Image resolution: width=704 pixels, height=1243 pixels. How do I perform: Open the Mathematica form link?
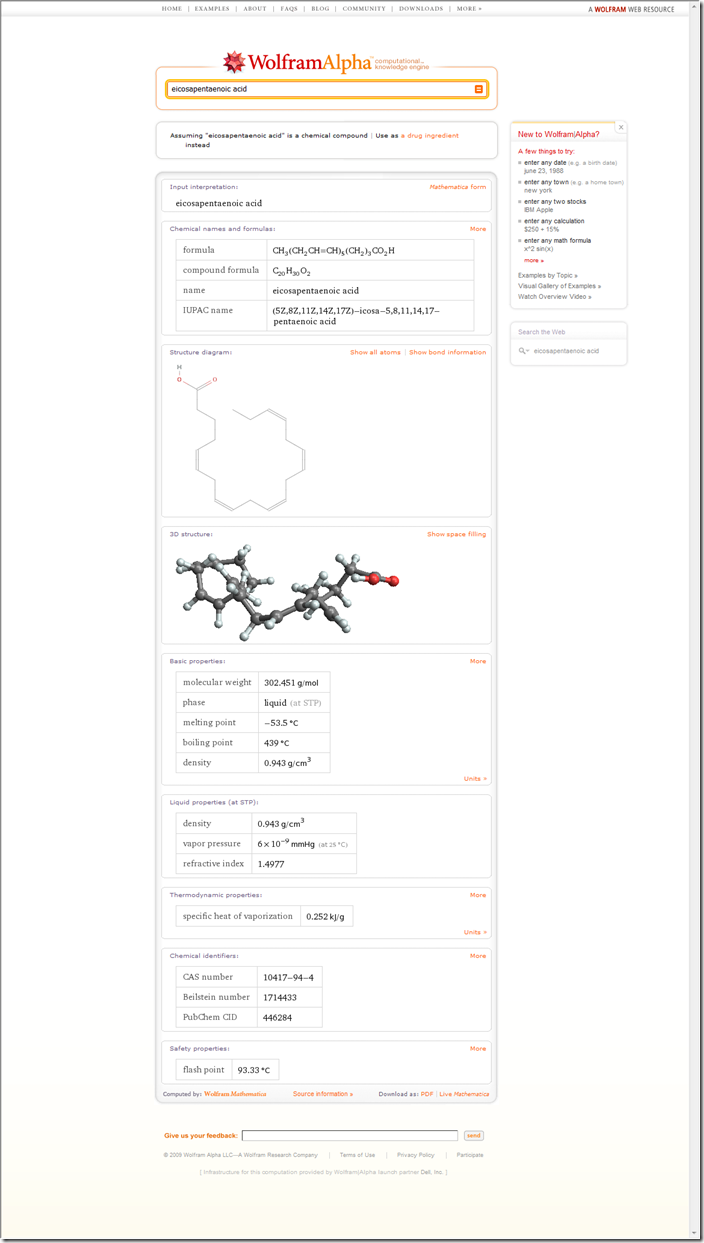click(x=458, y=187)
